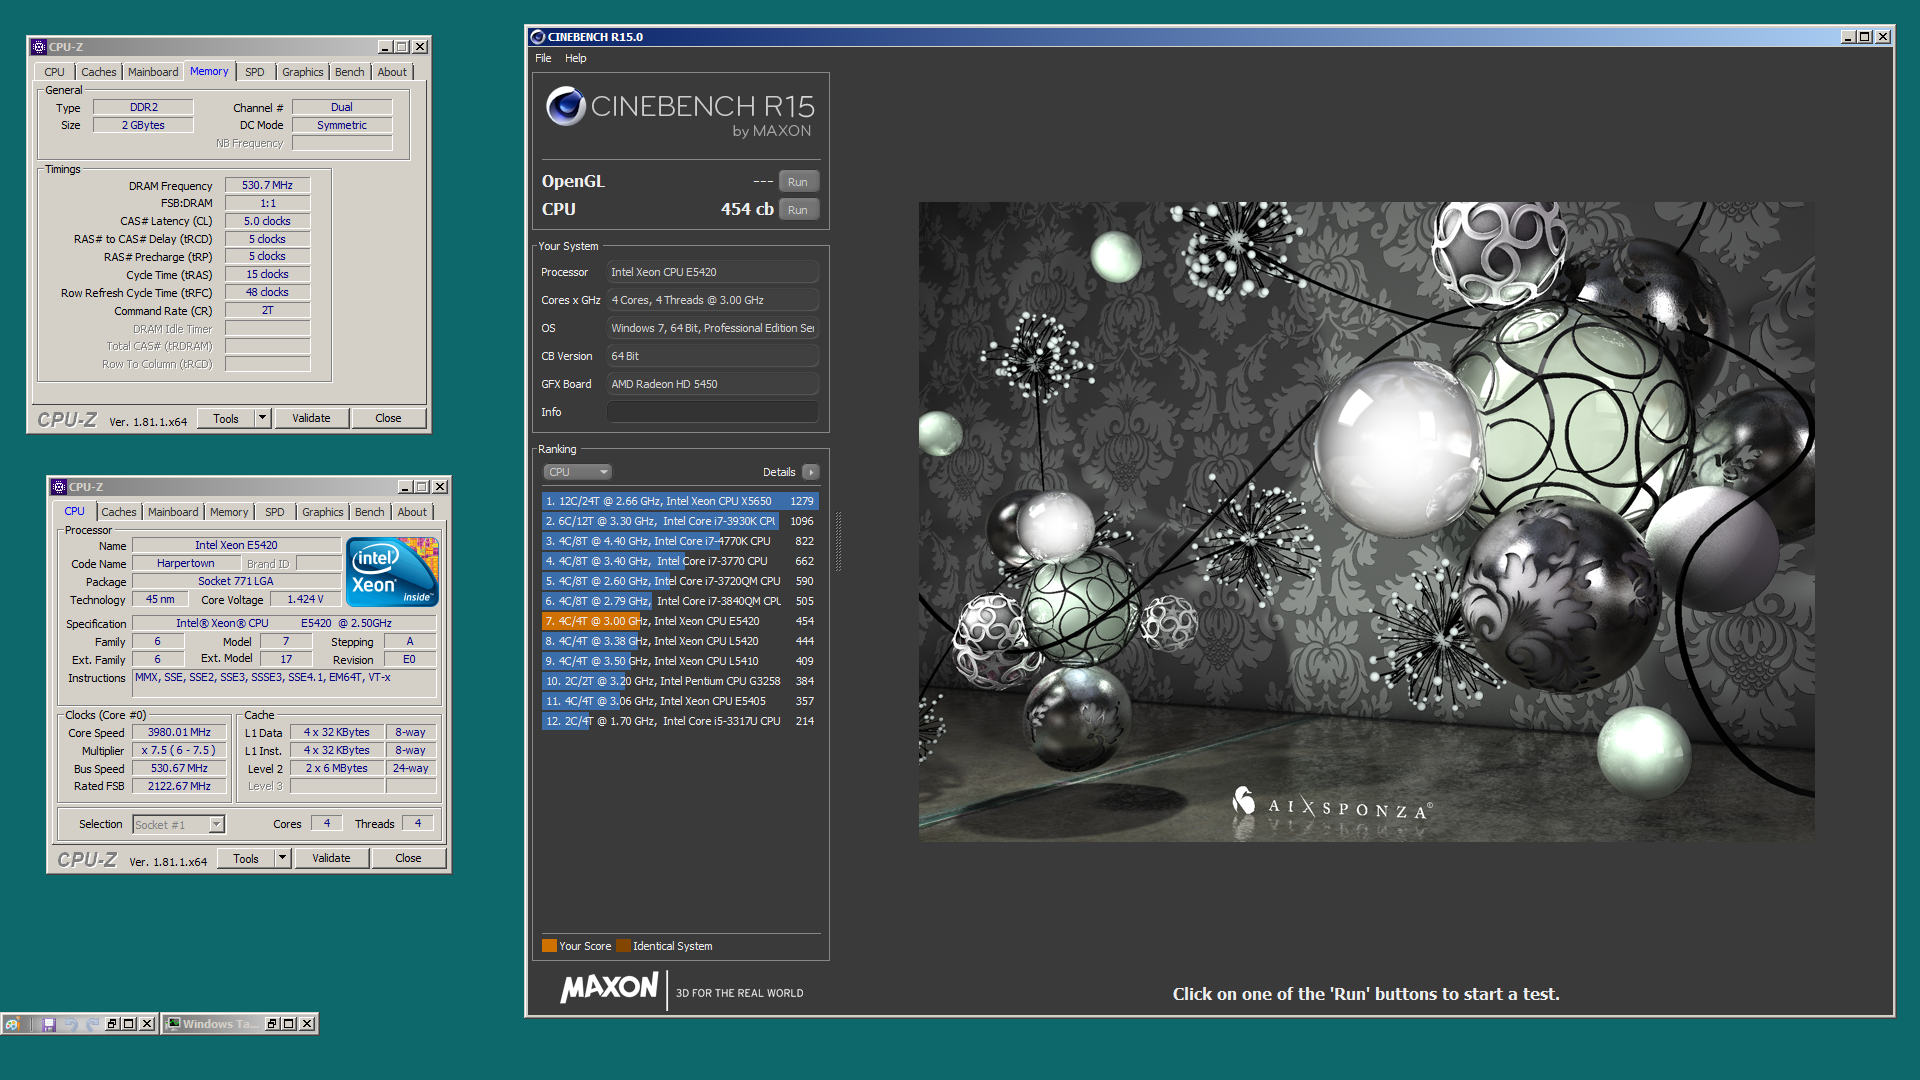Click DRAM Frequency value 530.7 MHz

pyautogui.click(x=267, y=185)
